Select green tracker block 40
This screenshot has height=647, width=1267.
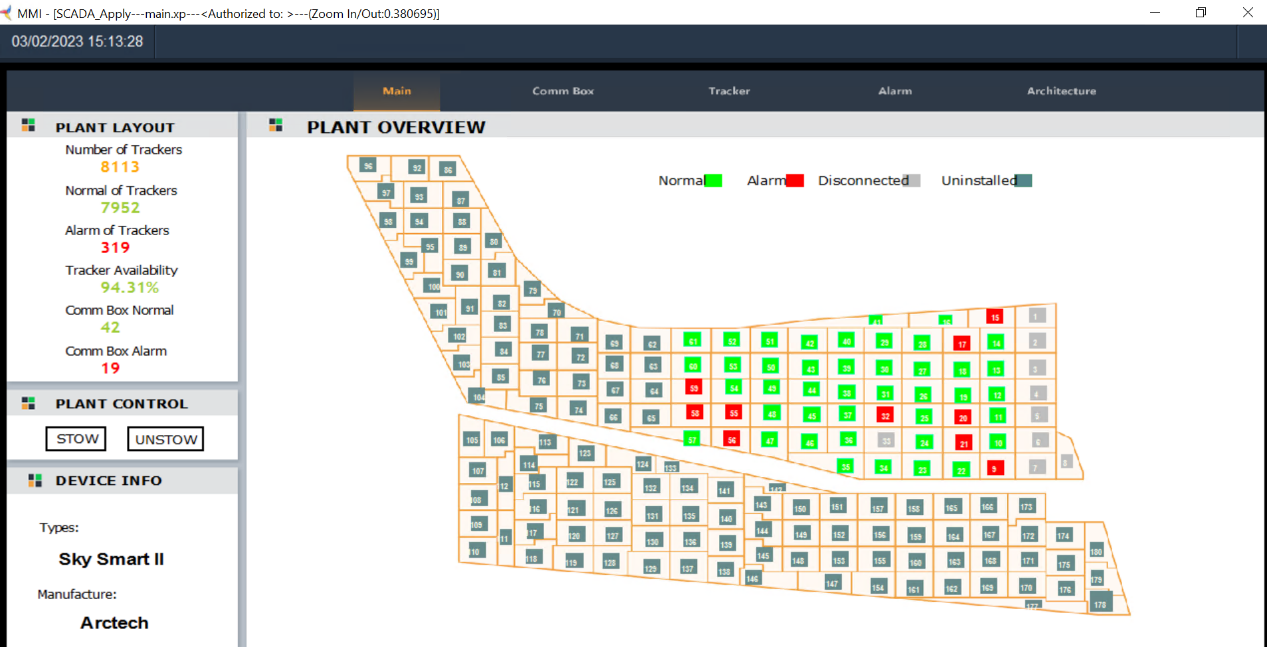846,341
